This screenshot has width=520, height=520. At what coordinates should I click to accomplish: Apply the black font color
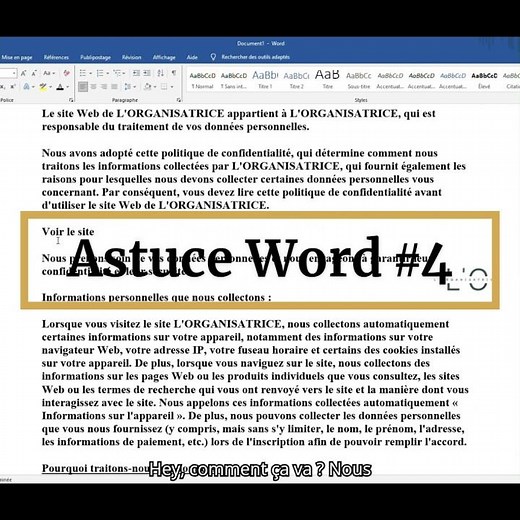[60, 87]
